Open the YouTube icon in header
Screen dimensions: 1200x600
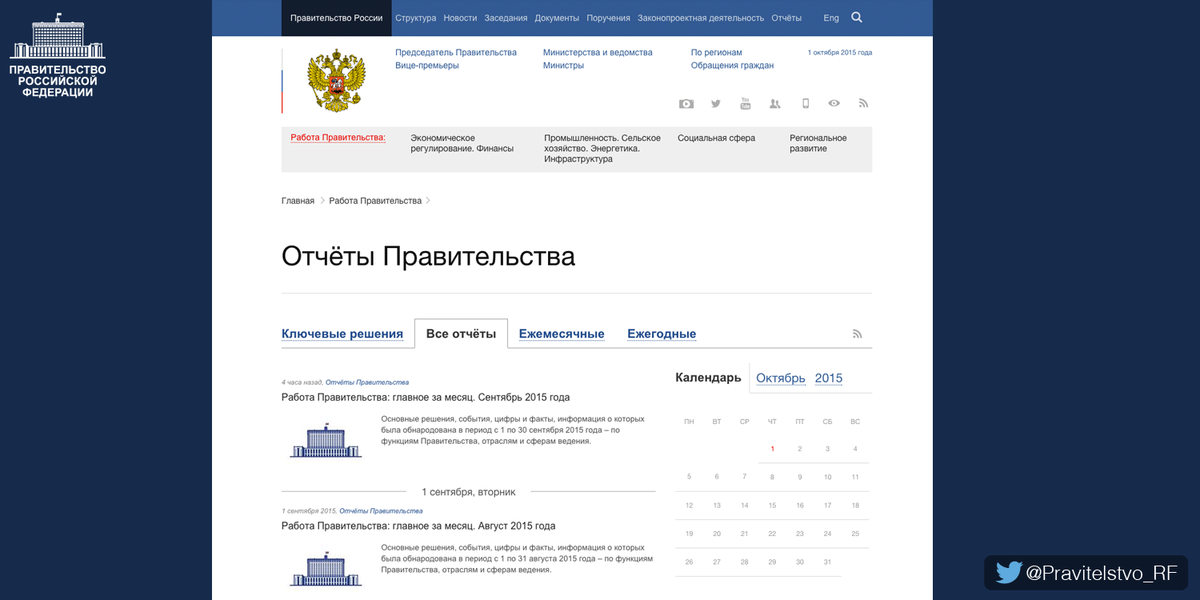(745, 104)
